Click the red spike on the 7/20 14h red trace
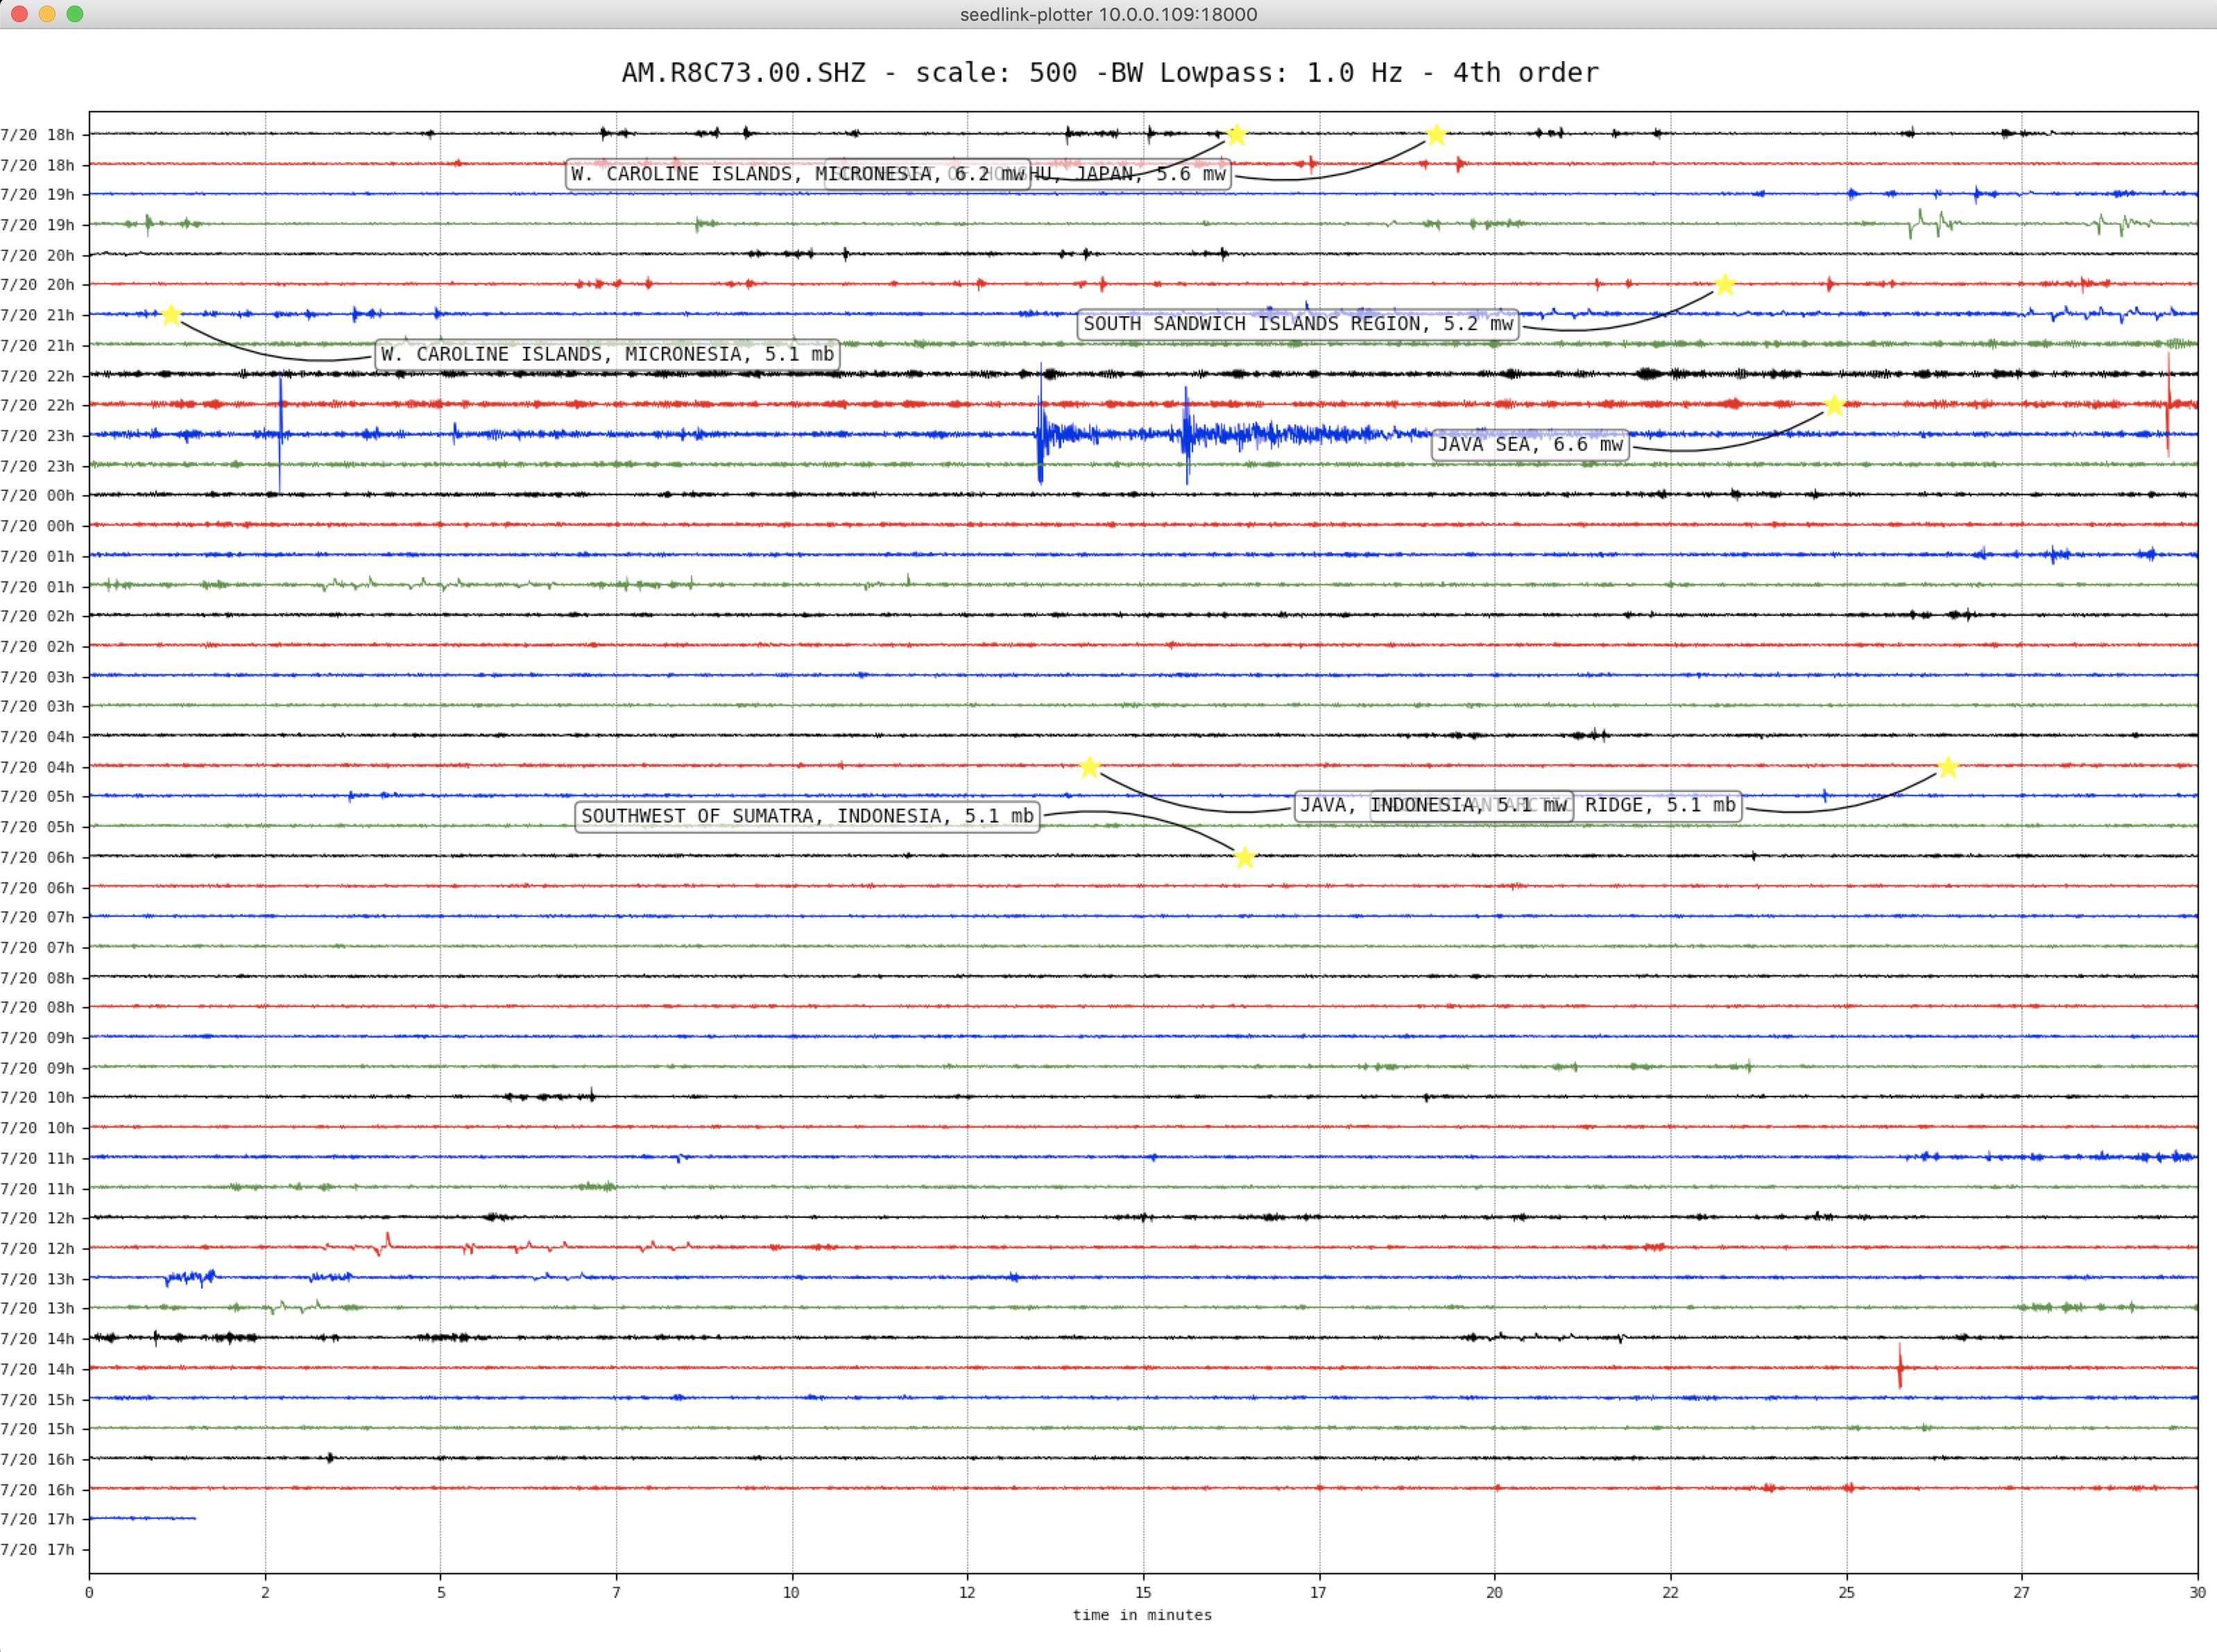The height and width of the screenshot is (1652, 2217). 1900,1366
